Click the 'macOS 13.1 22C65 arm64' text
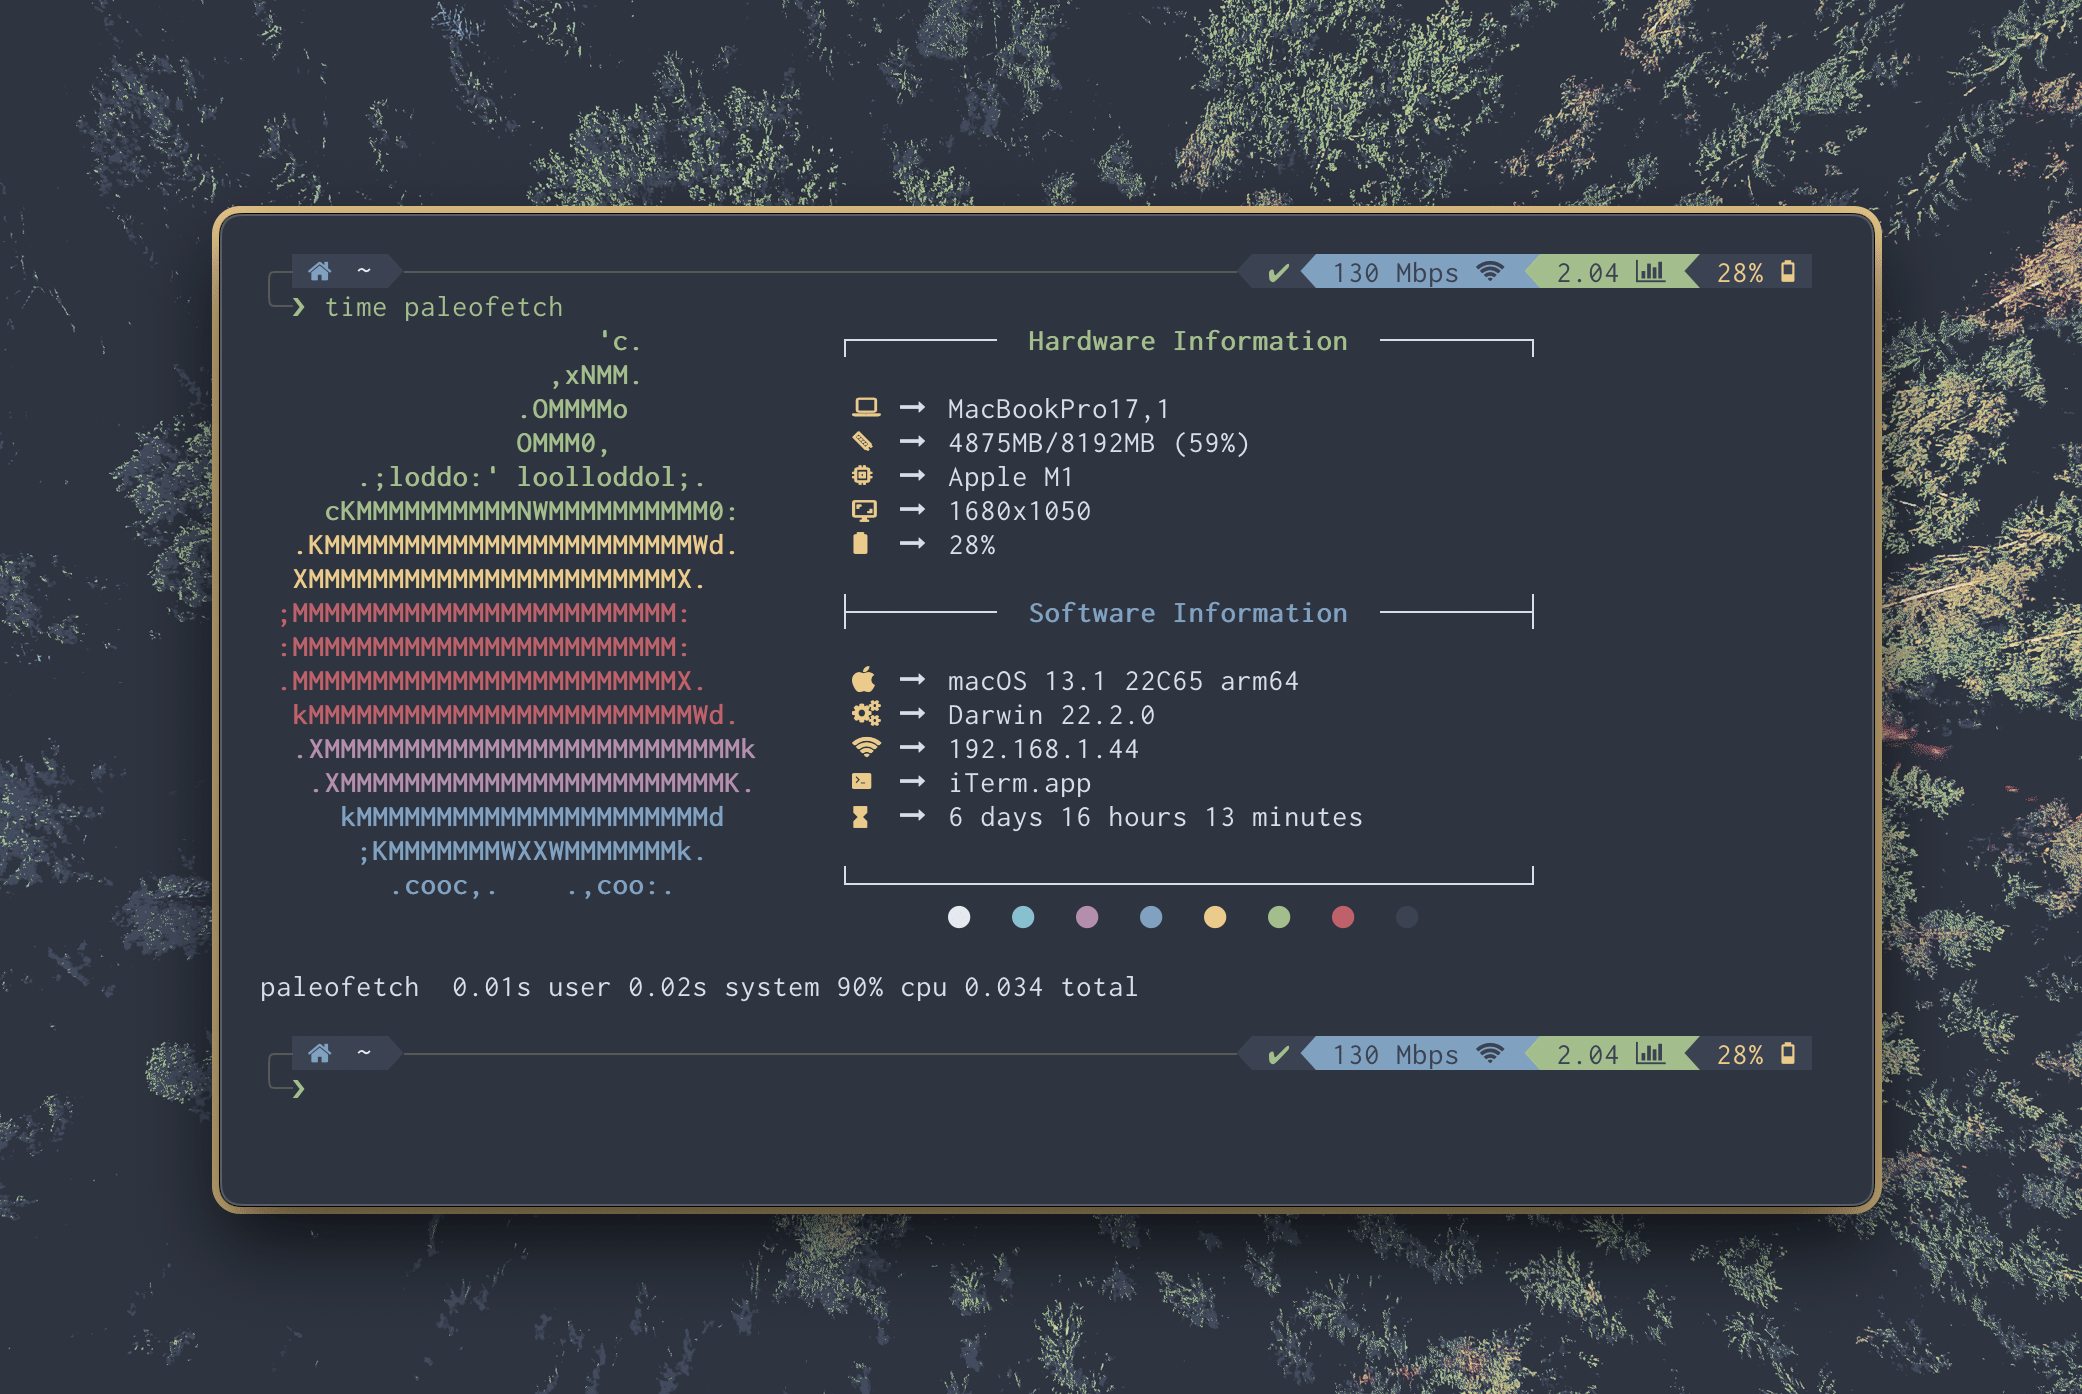The image size is (2082, 1394). (x=1124, y=681)
